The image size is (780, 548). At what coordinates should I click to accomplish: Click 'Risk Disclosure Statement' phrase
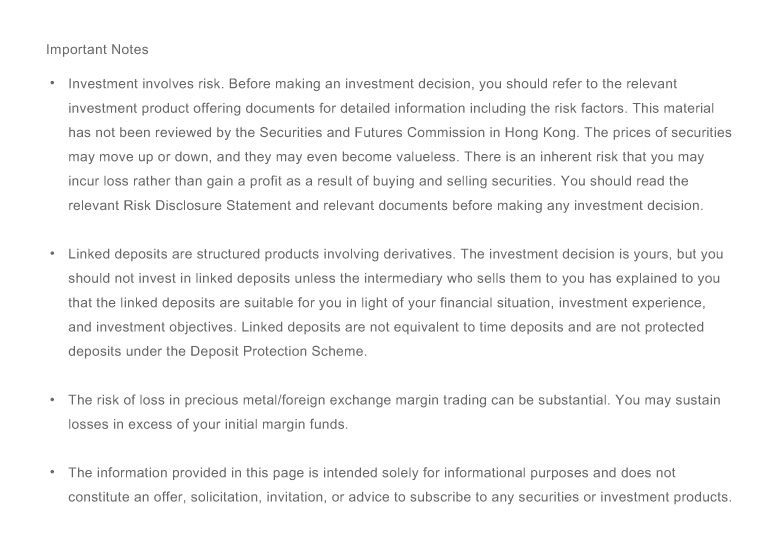click(x=207, y=205)
